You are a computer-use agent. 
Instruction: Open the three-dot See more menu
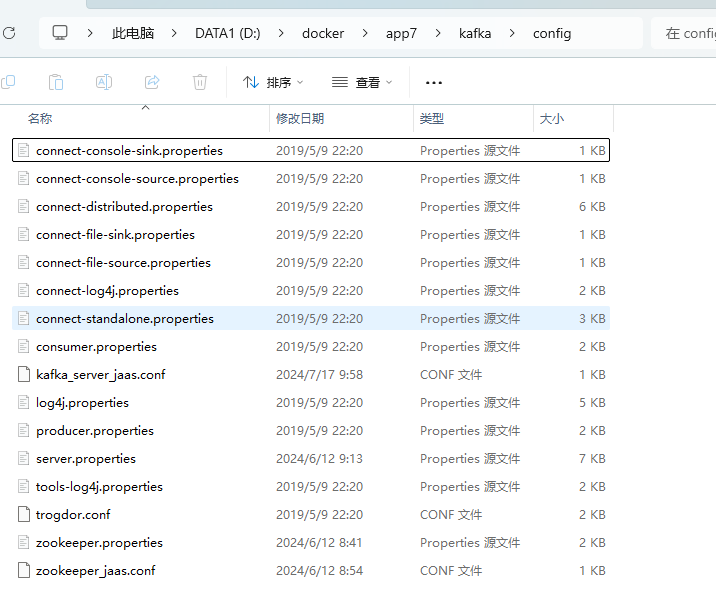coord(433,83)
